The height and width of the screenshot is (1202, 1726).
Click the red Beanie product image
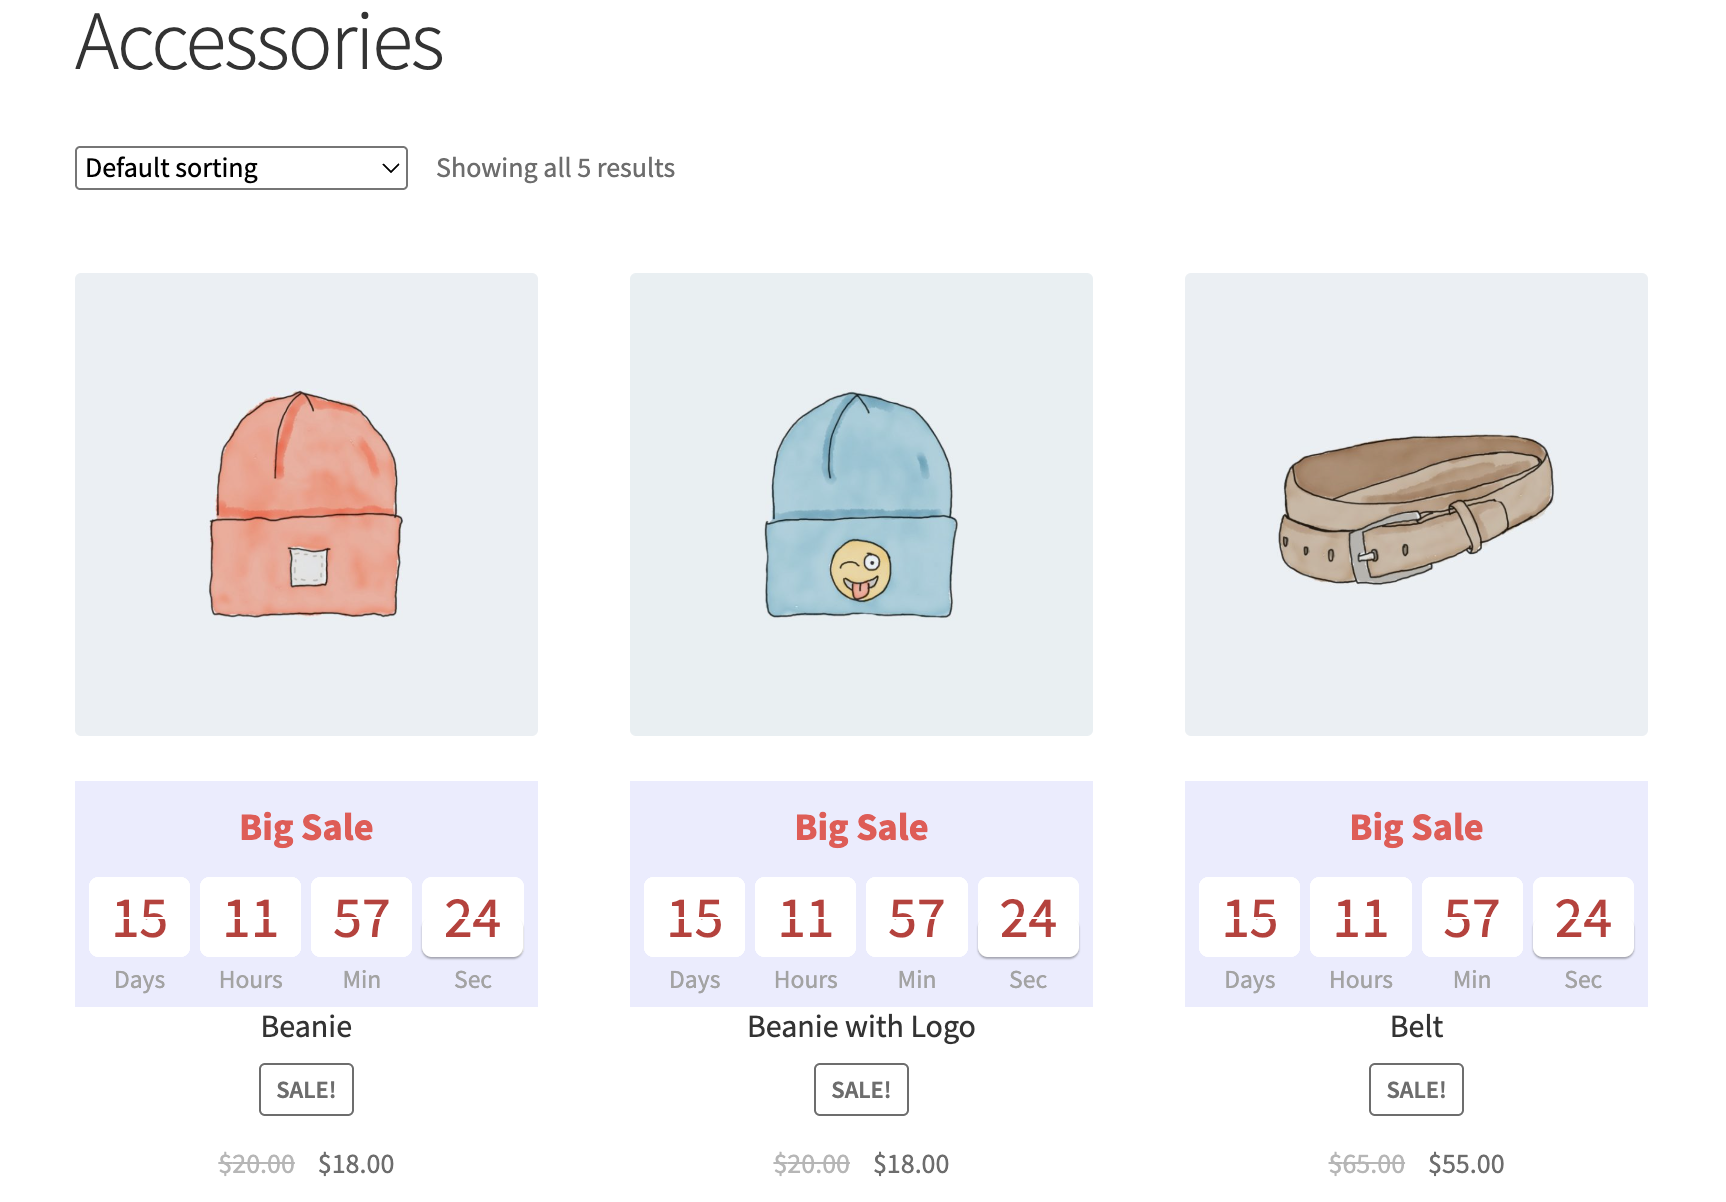pos(306,504)
